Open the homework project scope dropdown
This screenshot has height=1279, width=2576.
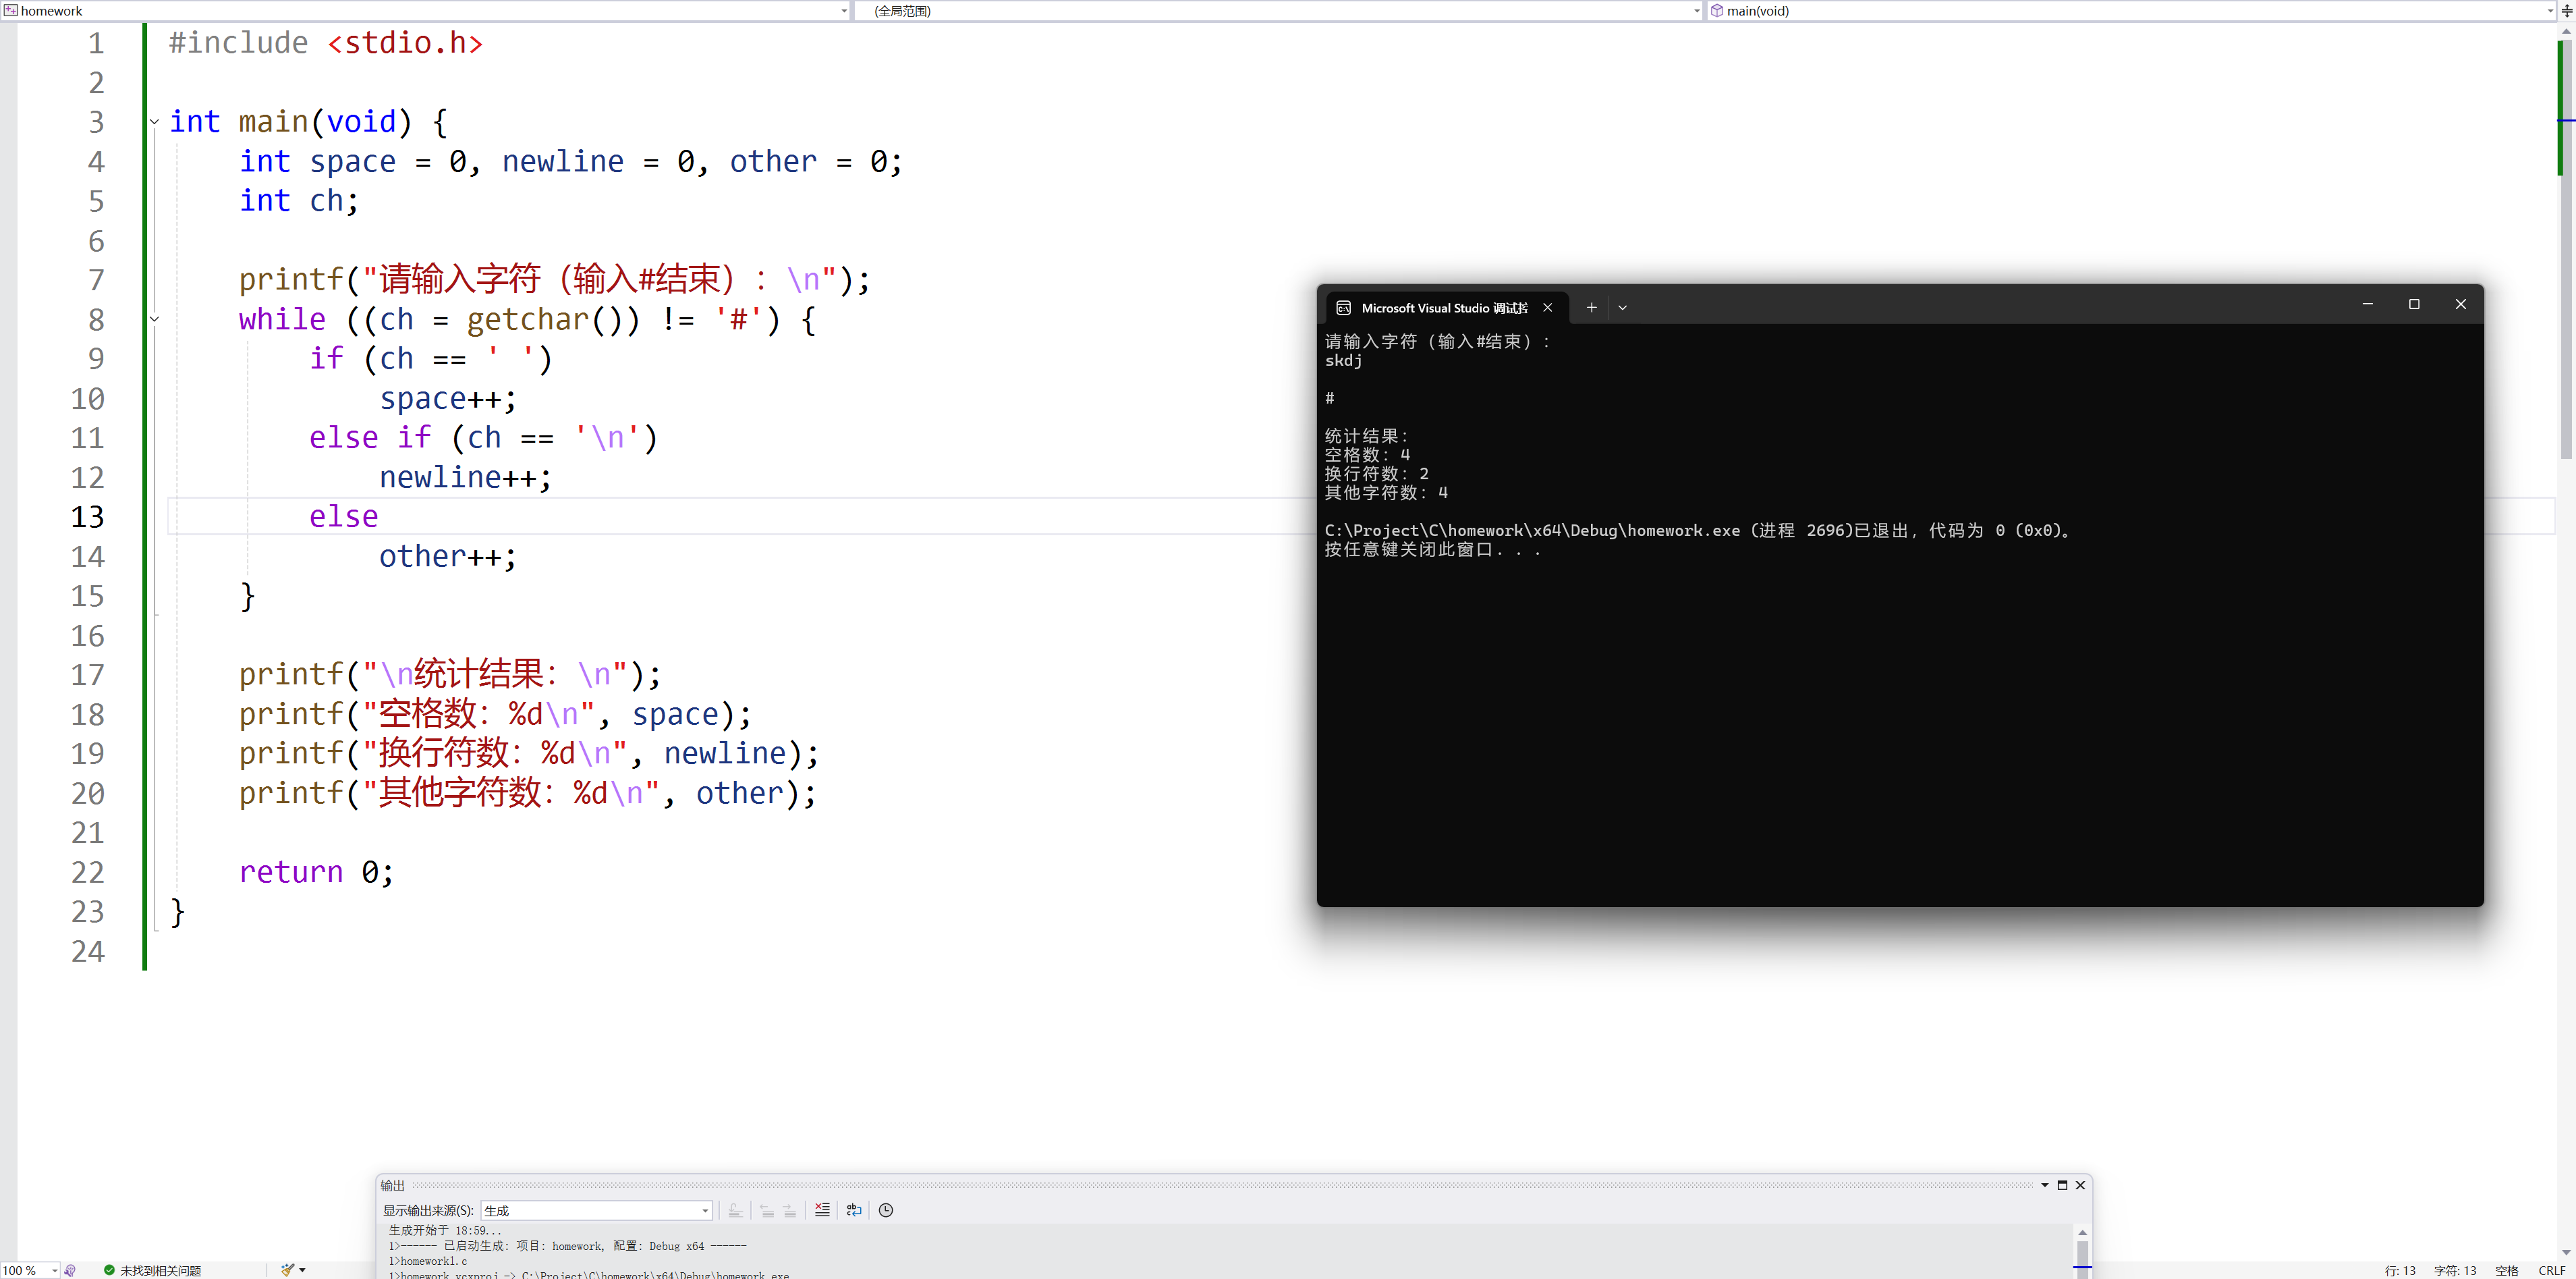pos(844,11)
